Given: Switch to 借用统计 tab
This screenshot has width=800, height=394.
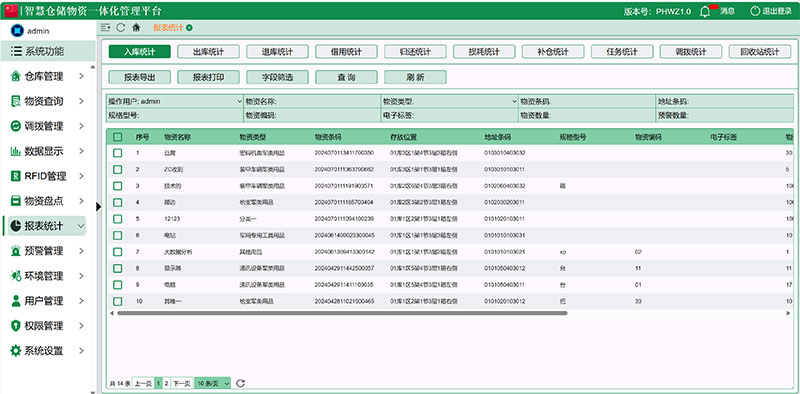Looking at the screenshot, I should point(346,52).
